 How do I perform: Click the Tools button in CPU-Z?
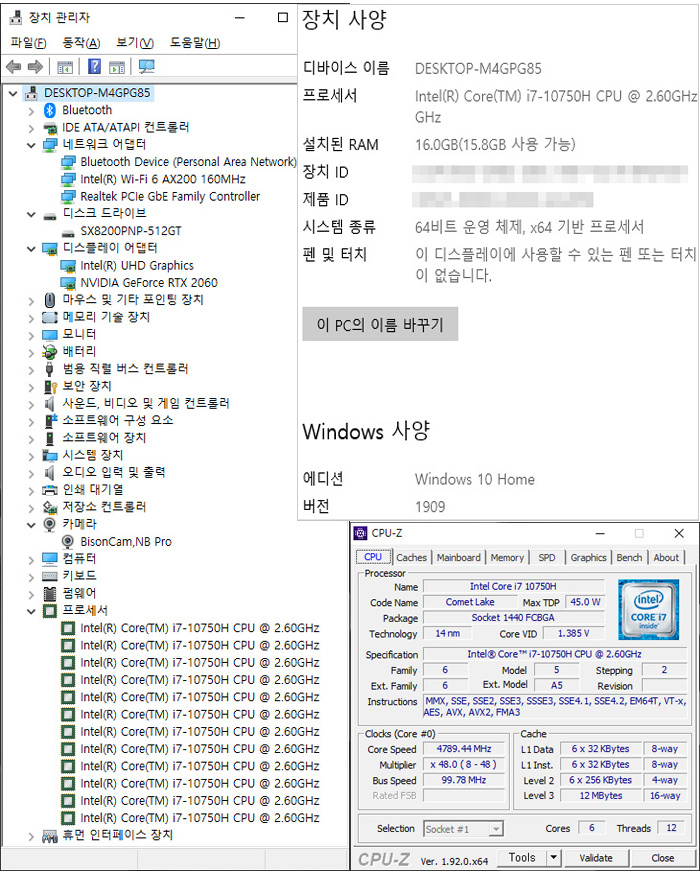click(x=521, y=857)
